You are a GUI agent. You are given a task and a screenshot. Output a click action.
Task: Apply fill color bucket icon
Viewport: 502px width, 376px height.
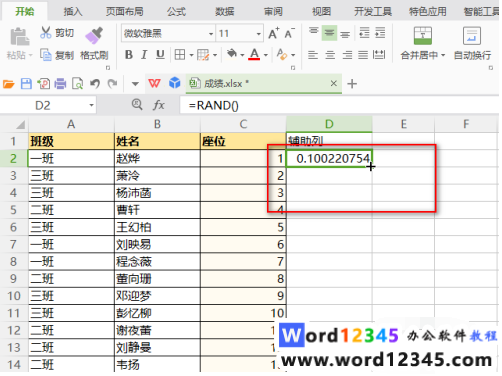pyautogui.click(x=232, y=54)
